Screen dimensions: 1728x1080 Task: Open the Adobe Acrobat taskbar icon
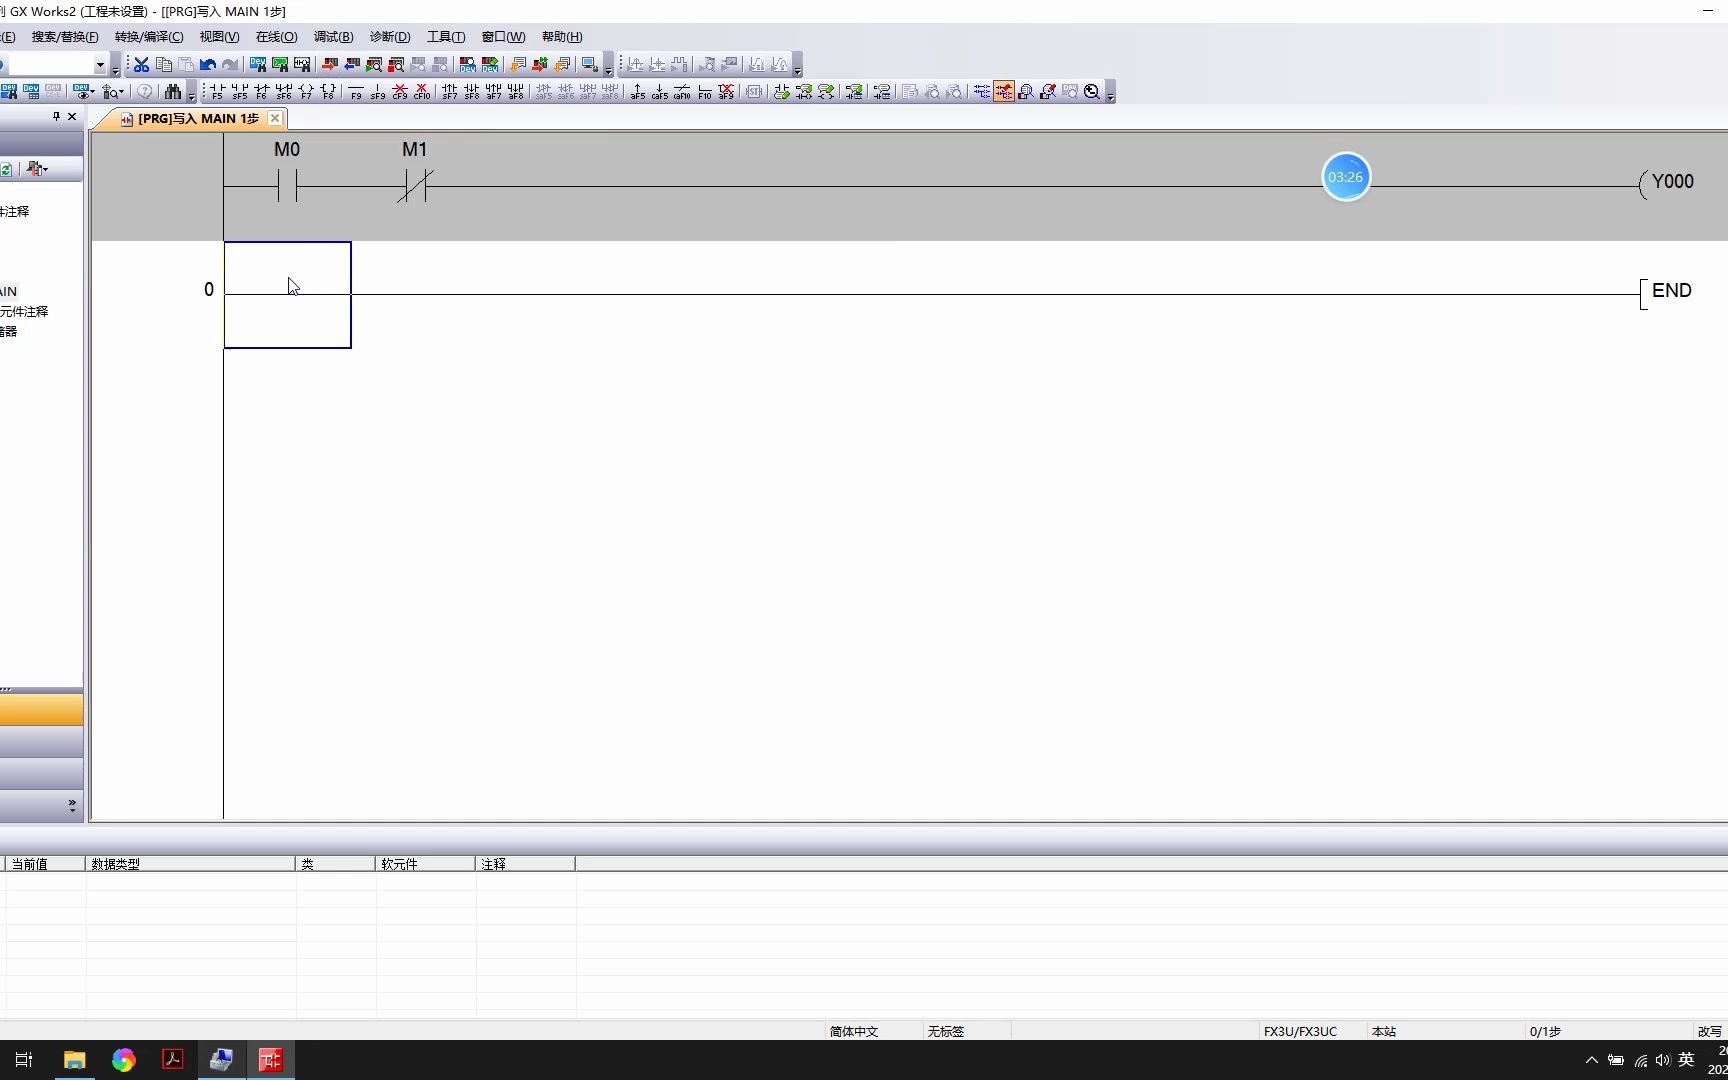(172, 1060)
